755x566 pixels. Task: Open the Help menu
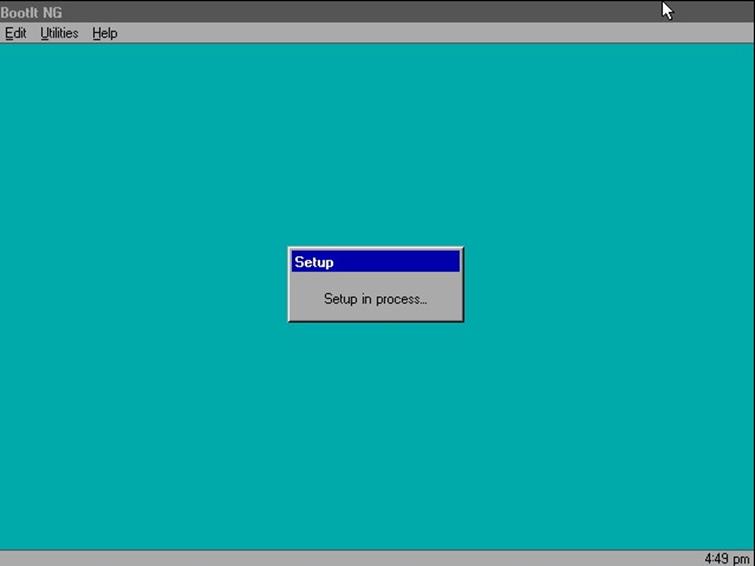(104, 33)
